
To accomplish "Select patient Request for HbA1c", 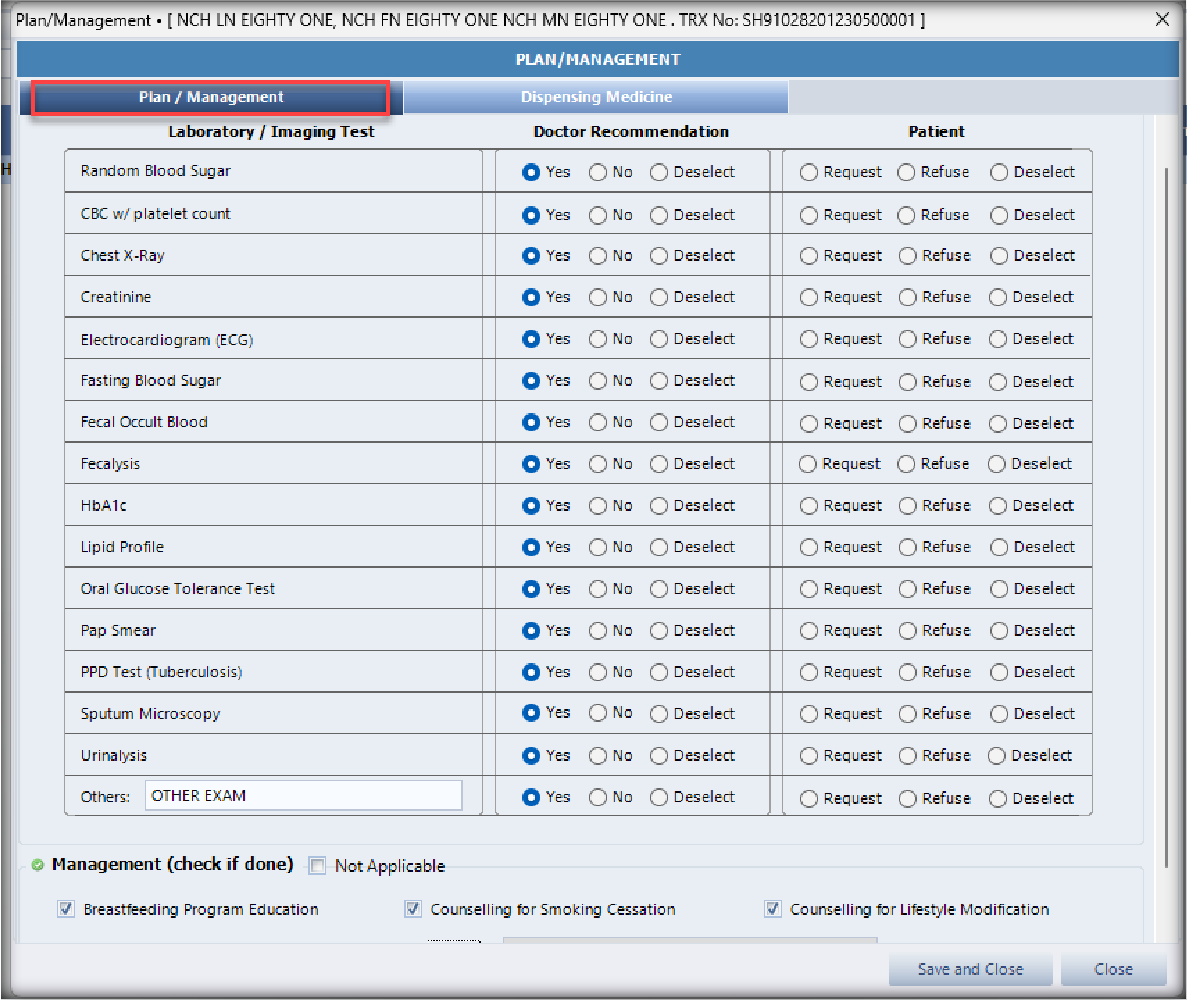I will point(809,506).
